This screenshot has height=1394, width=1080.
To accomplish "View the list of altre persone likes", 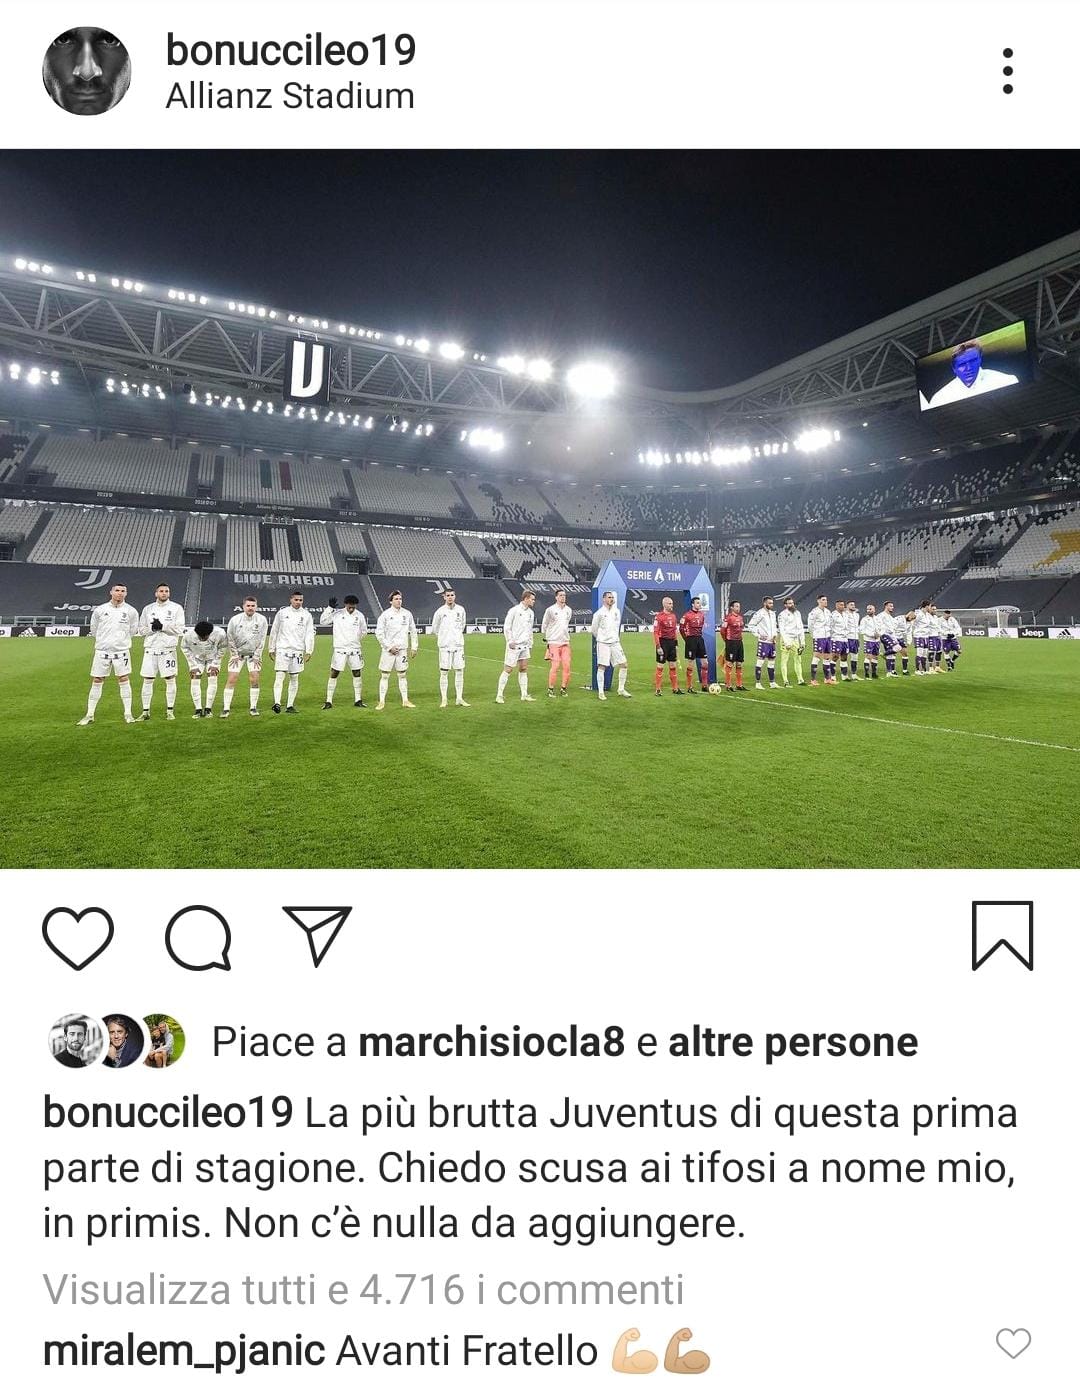I will click(793, 1042).
